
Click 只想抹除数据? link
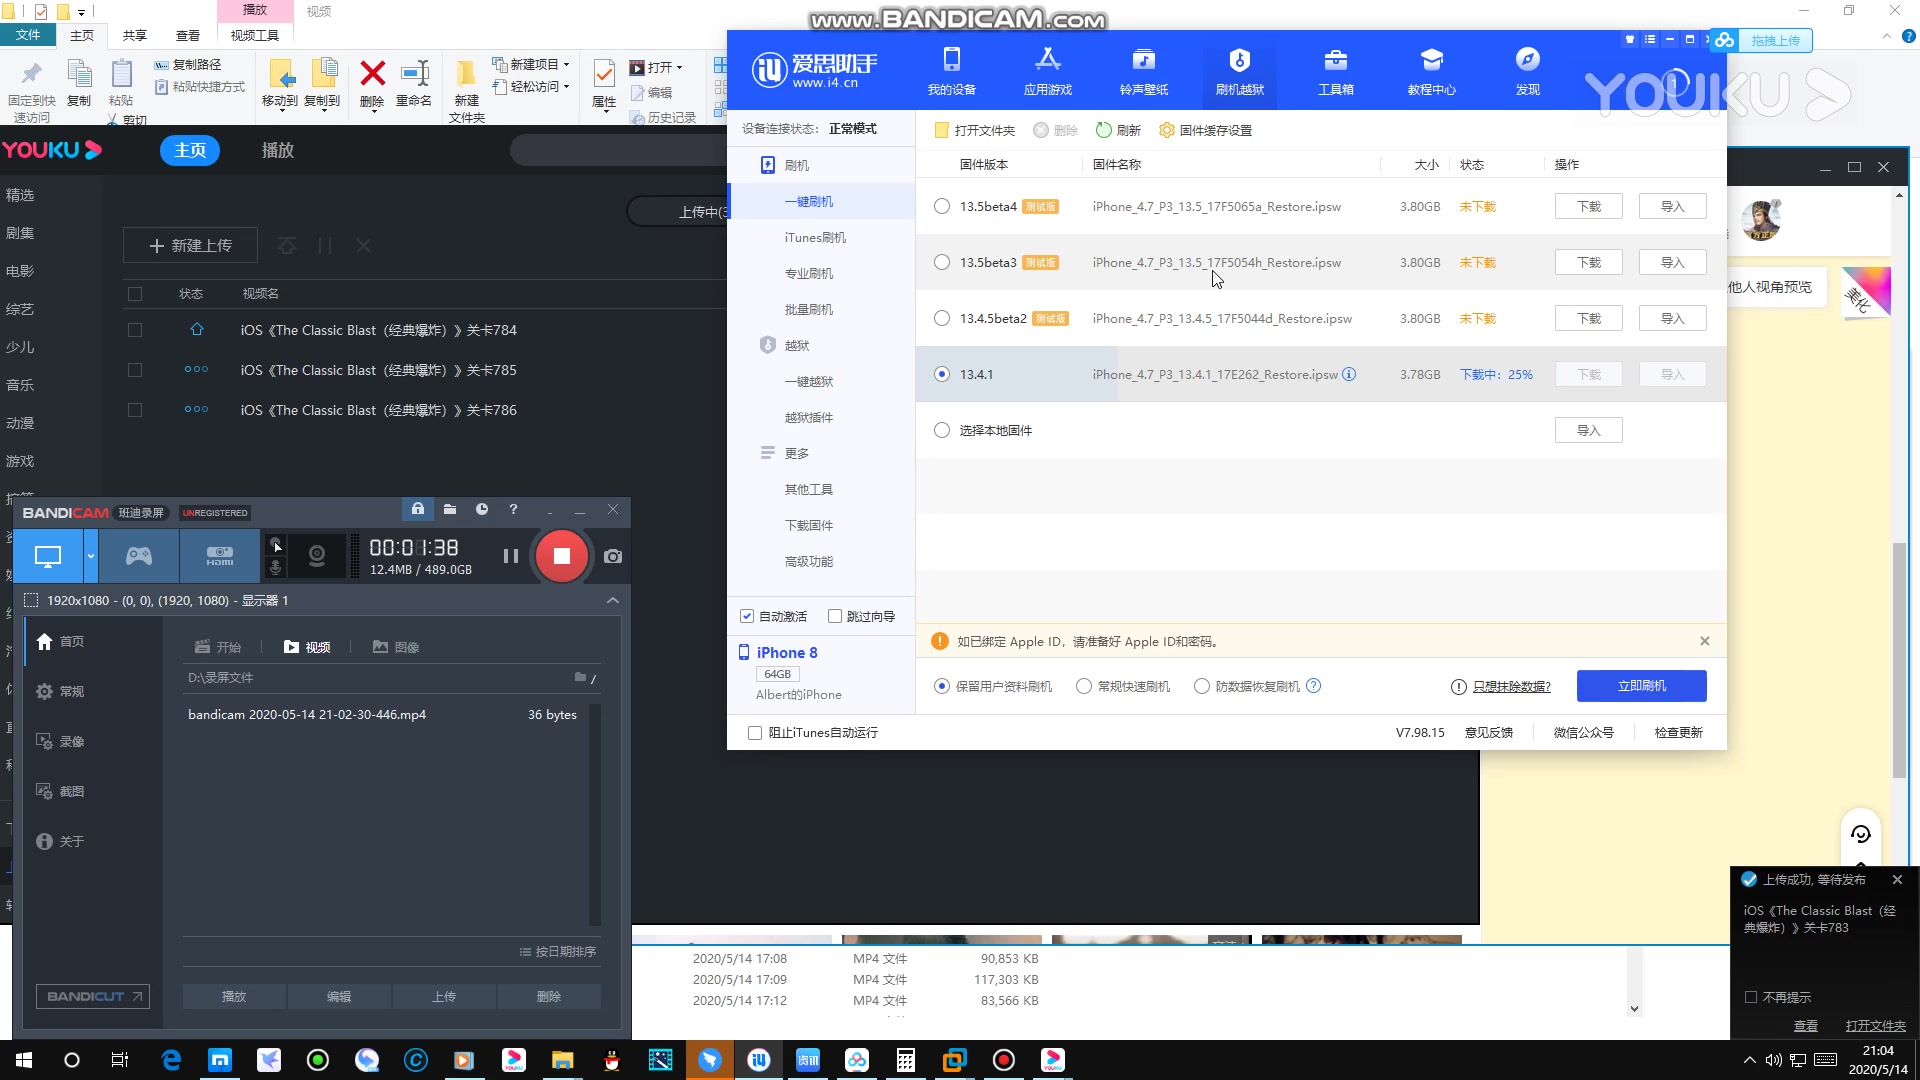click(1511, 686)
